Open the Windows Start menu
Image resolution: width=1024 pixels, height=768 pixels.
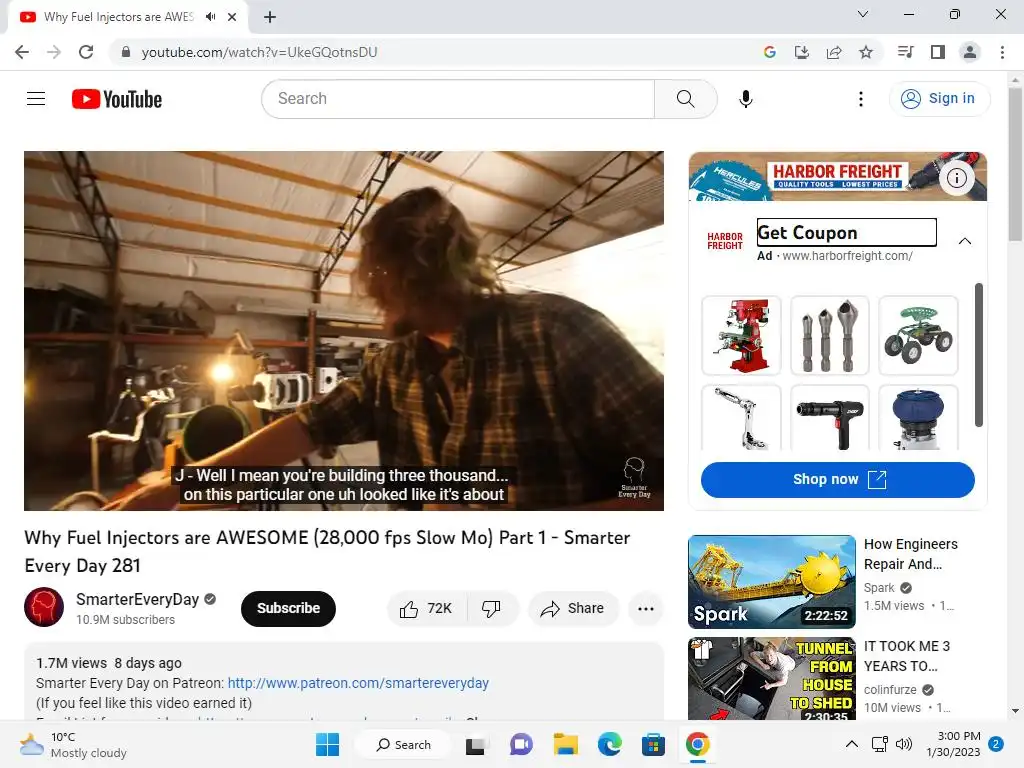click(327, 744)
